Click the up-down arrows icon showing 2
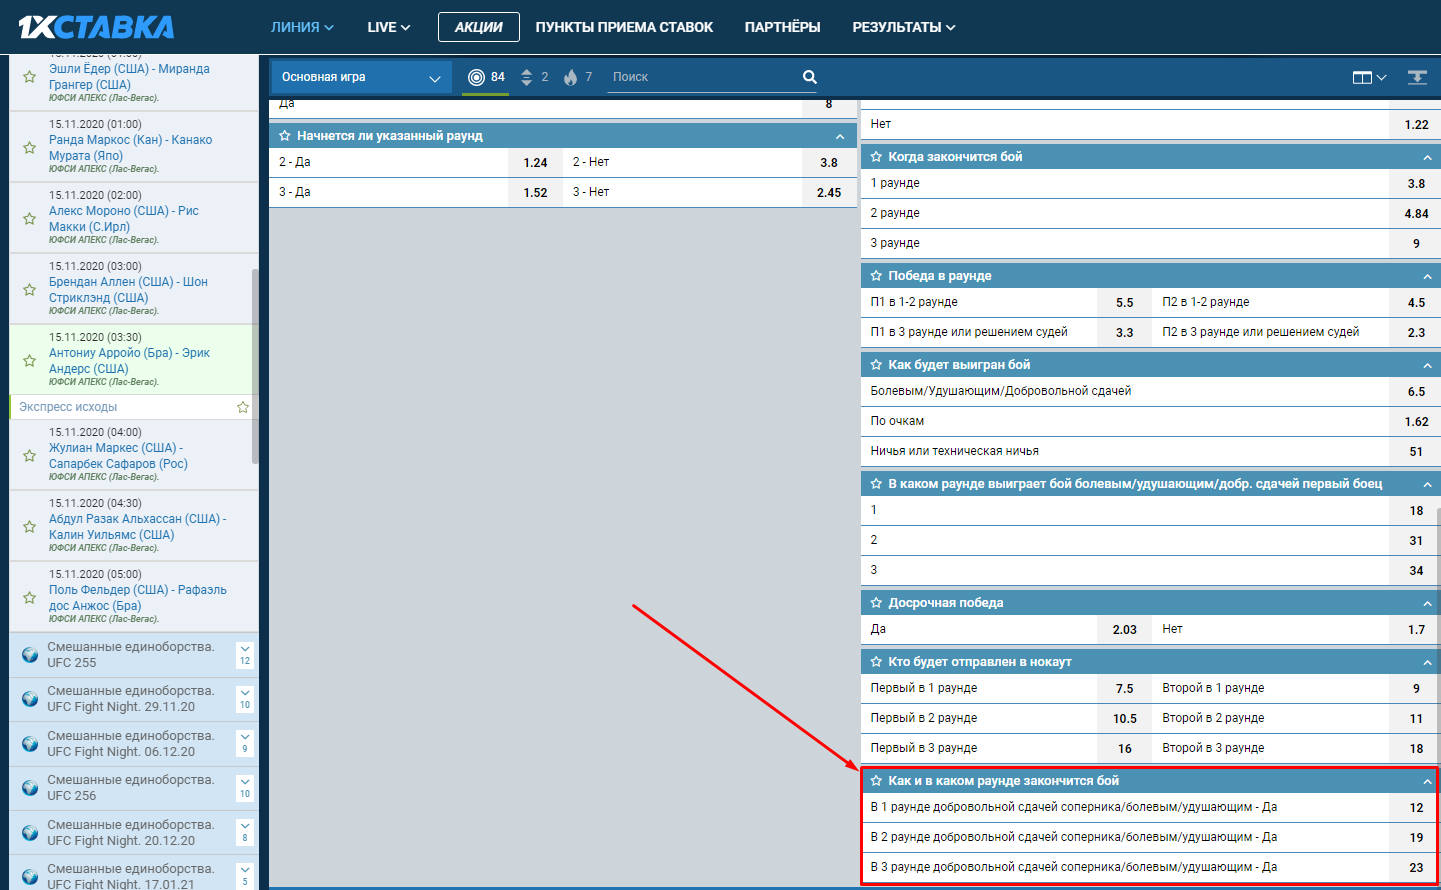This screenshot has height=890, width=1441. 527,77
